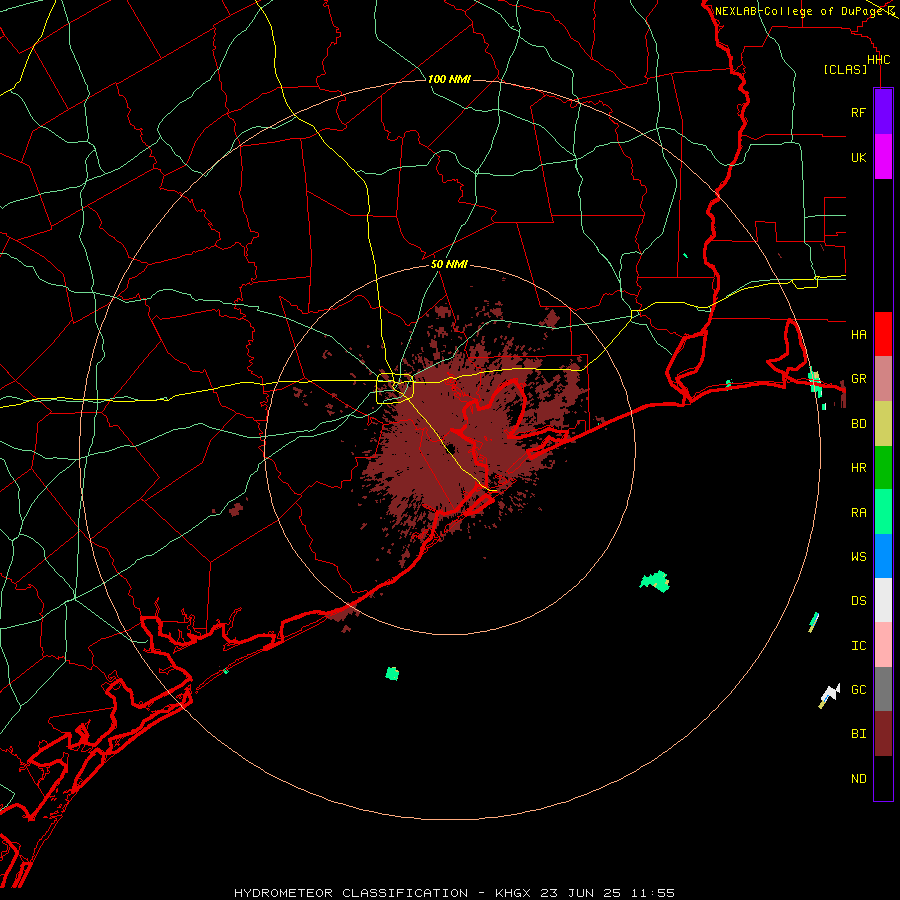Click the HR legend label
Image resolution: width=900 pixels, height=900 pixels.
[858, 468]
